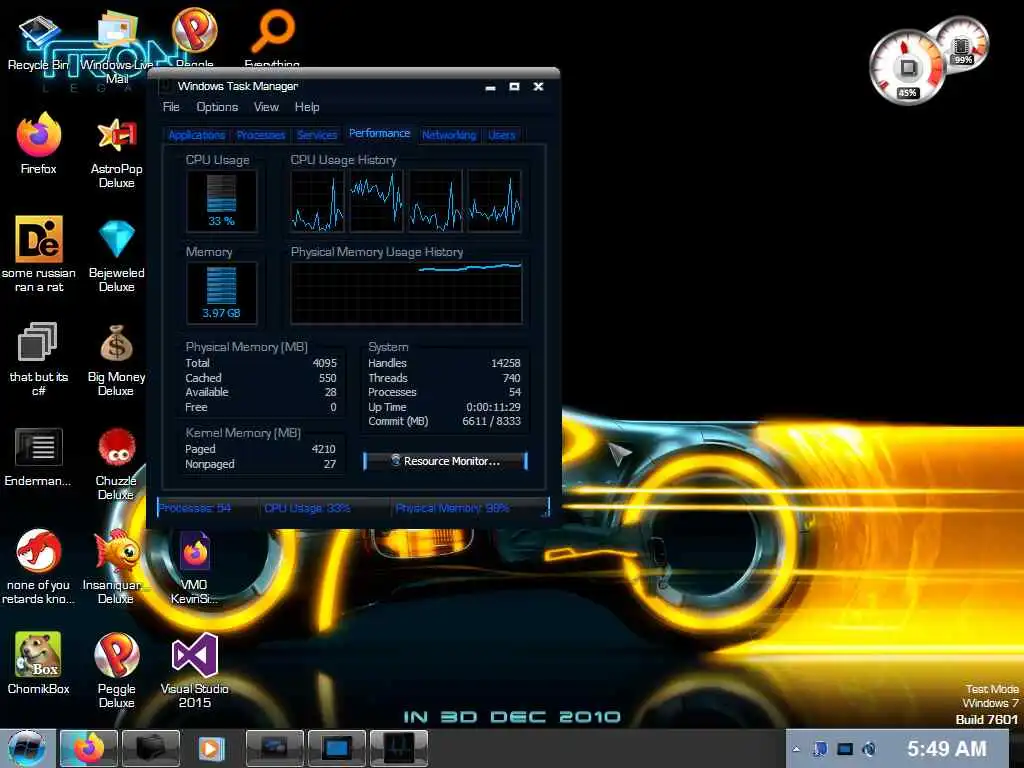
Task: Select the Enderman desktop icon
Action: (x=38, y=457)
